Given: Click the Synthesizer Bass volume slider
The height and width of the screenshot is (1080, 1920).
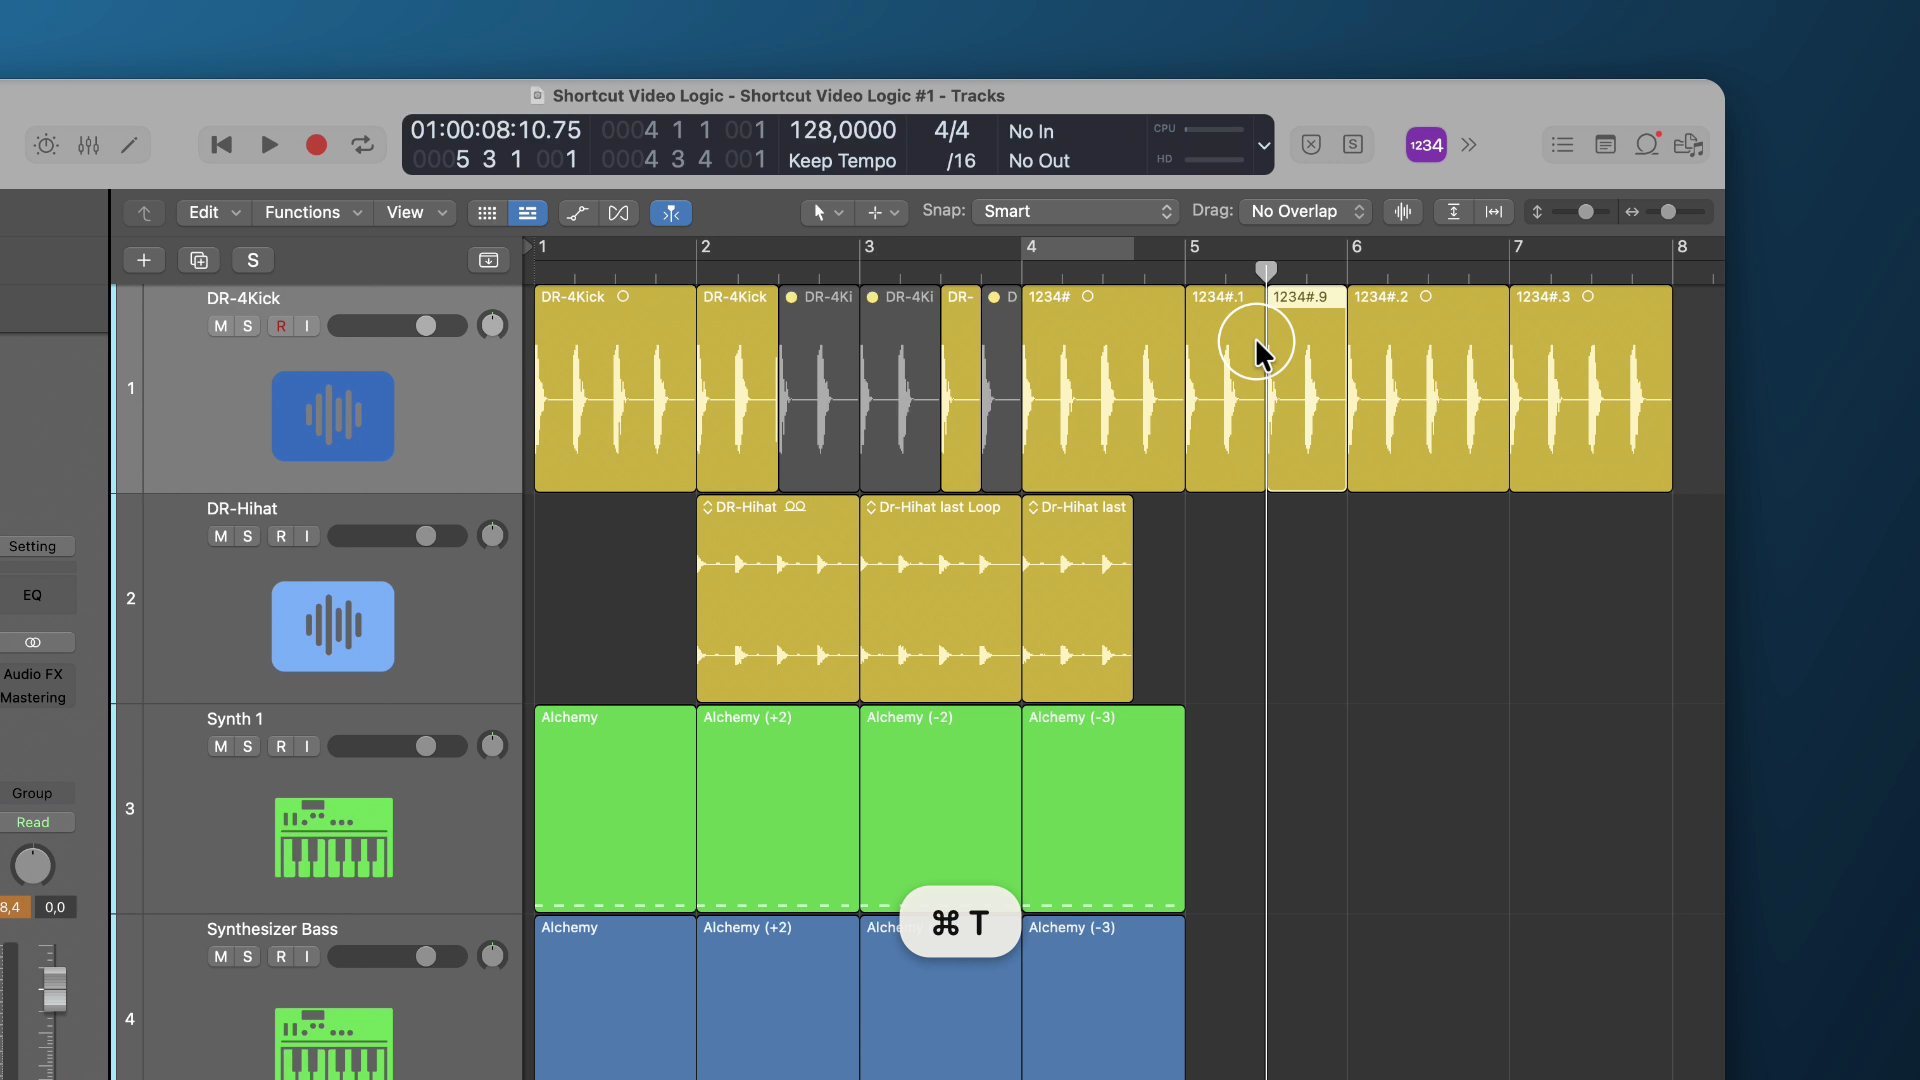Looking at the screenshot, I should click(x=397, y=957).
